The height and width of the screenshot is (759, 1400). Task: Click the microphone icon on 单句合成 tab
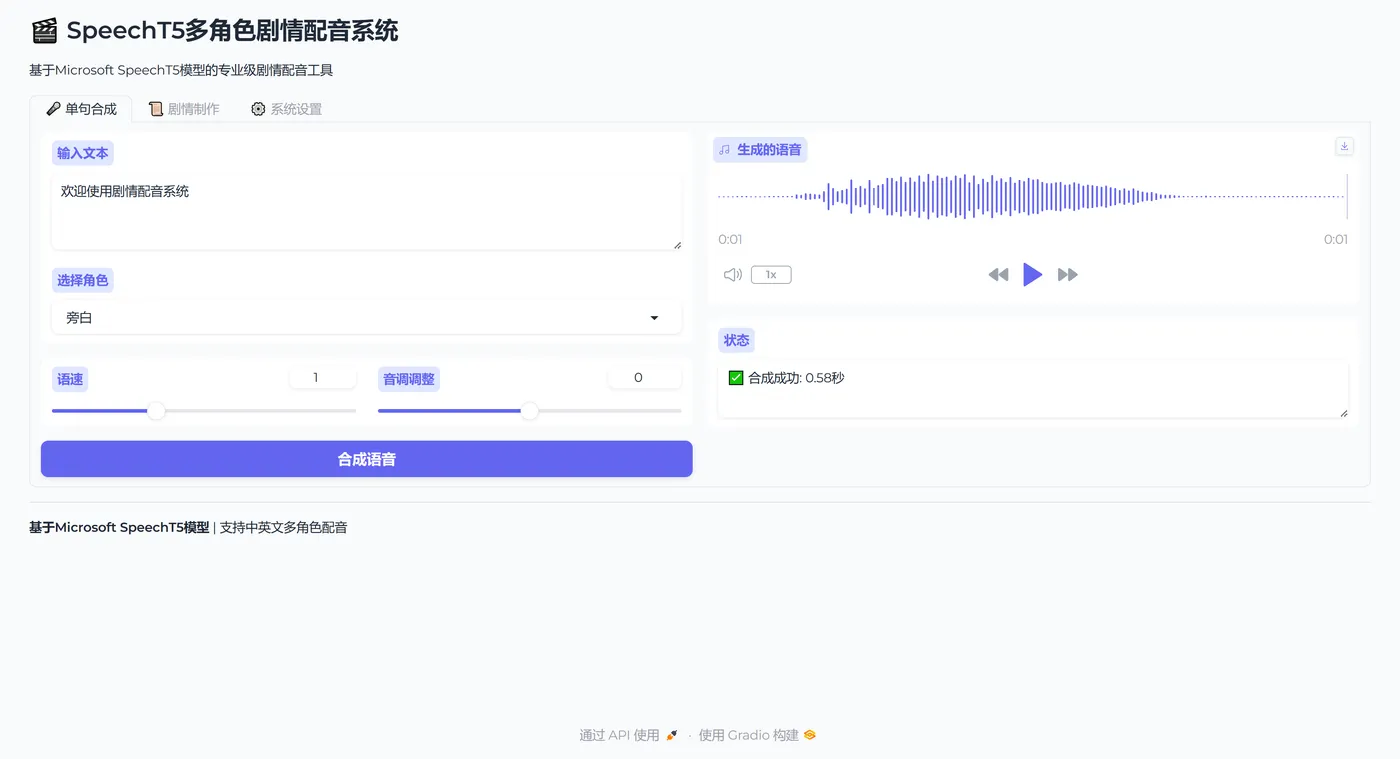(x=53, y=108)
